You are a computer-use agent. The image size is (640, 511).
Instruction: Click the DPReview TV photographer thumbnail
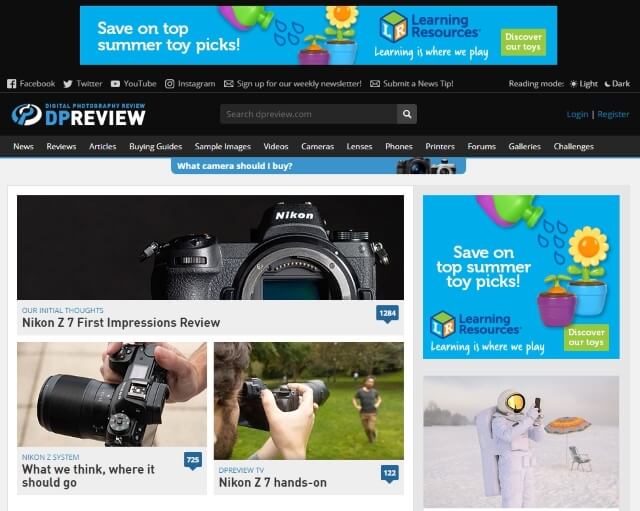click(x=309, y=401)
